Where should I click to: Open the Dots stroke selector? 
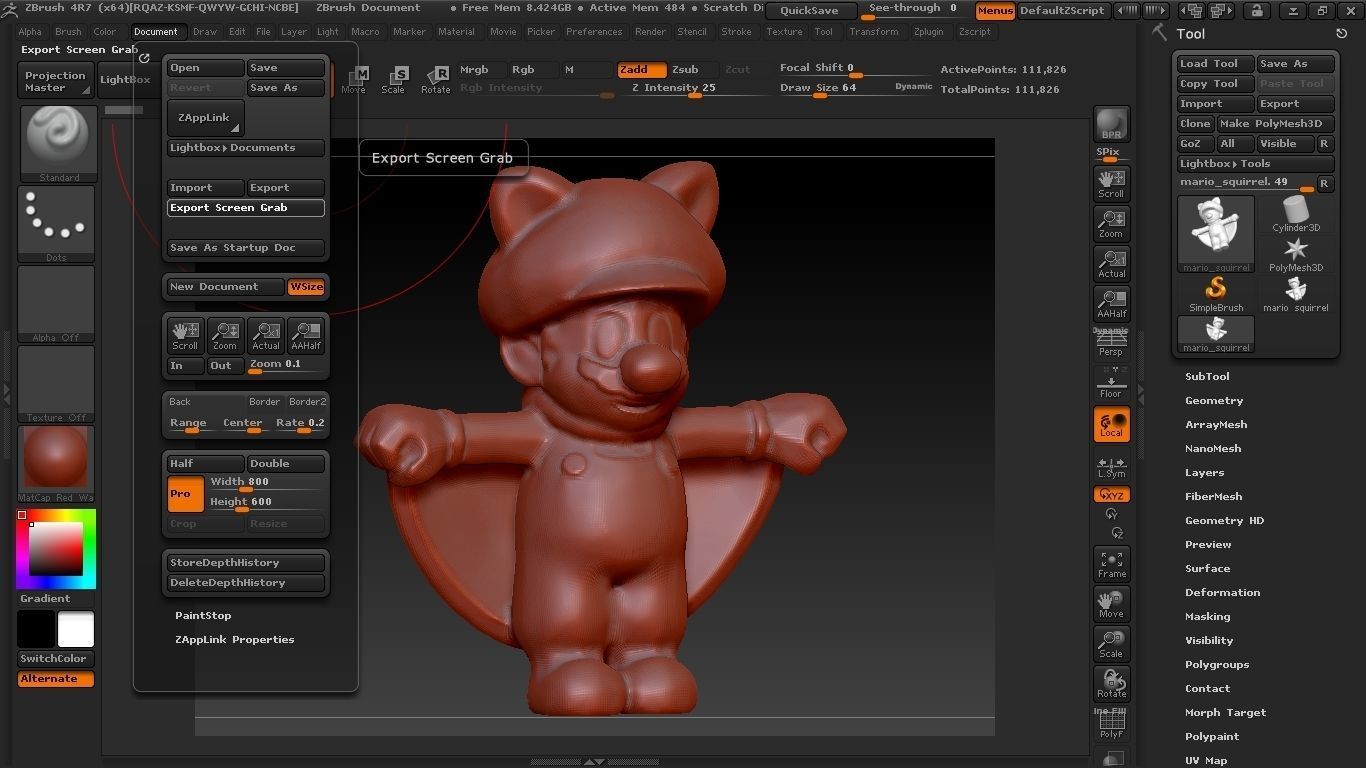[57, 224]
